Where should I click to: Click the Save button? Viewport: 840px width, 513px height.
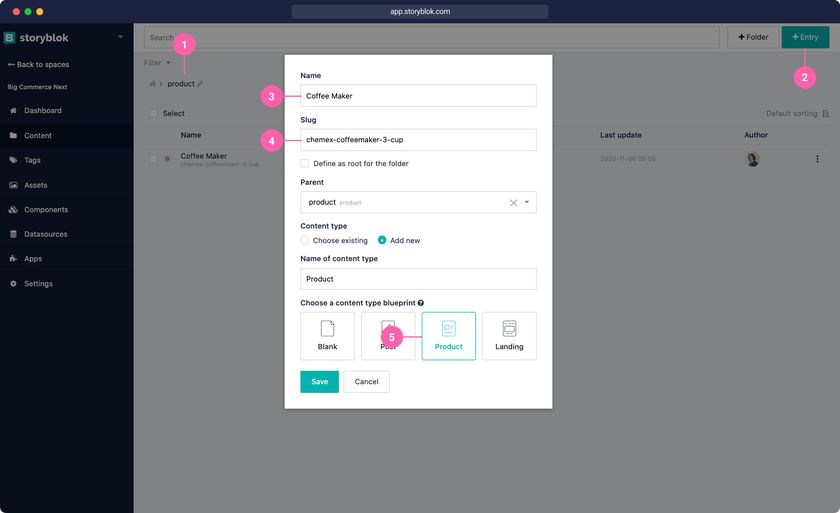[x=319, y=382]
